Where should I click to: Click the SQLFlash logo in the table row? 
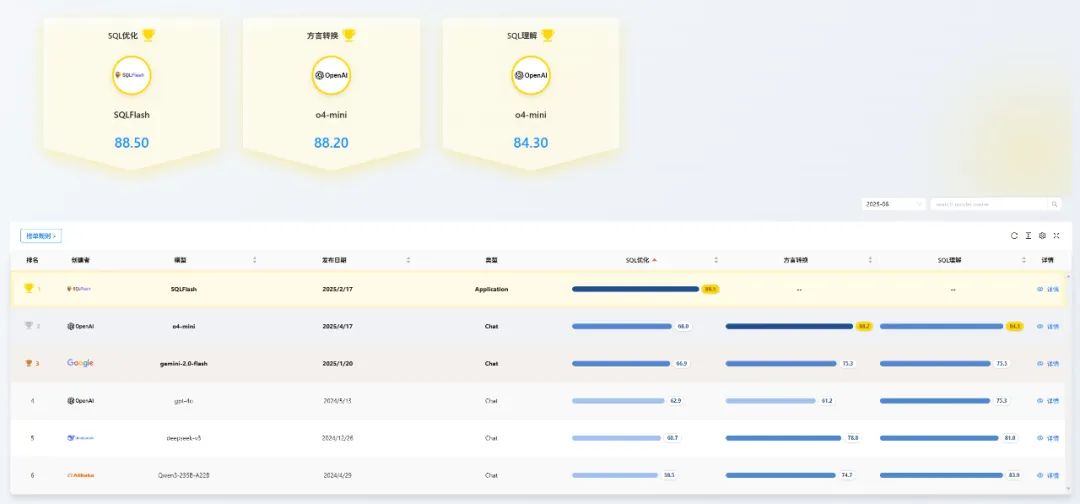79,289
